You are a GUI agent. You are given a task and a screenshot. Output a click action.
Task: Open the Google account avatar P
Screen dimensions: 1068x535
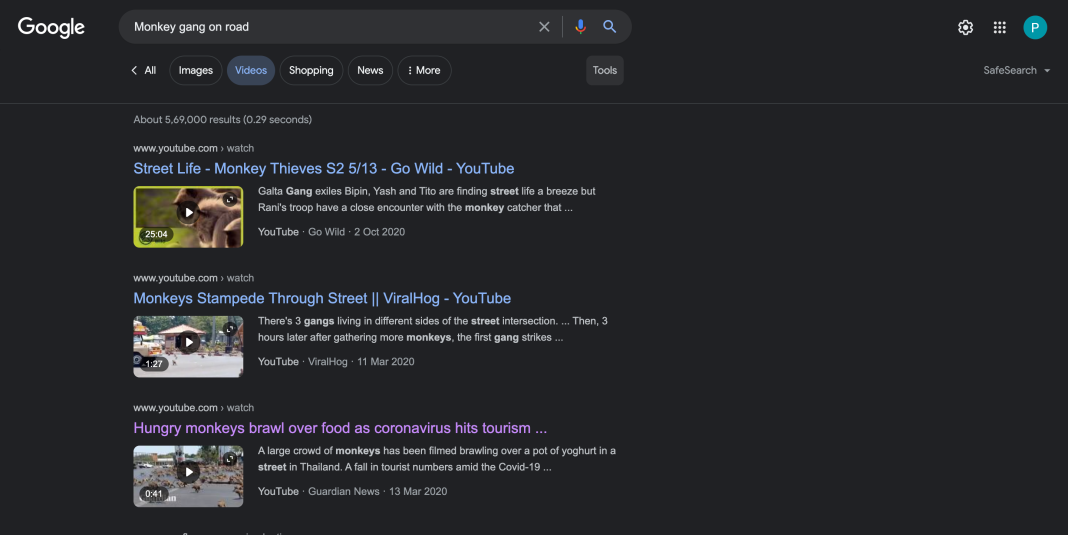click(x=1035, y=27)
